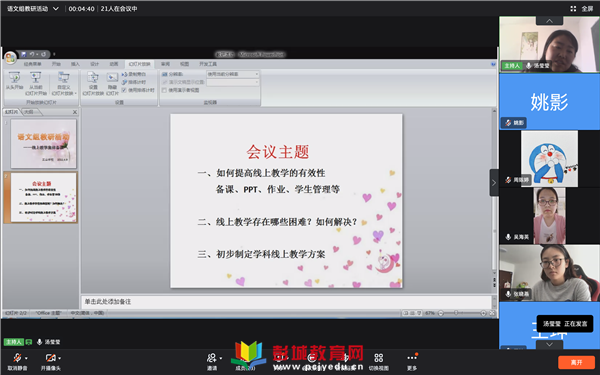Screen dimensions: 600x375
Task: Turn on camera with 开摄像头 icon
Action: [50, 358]
